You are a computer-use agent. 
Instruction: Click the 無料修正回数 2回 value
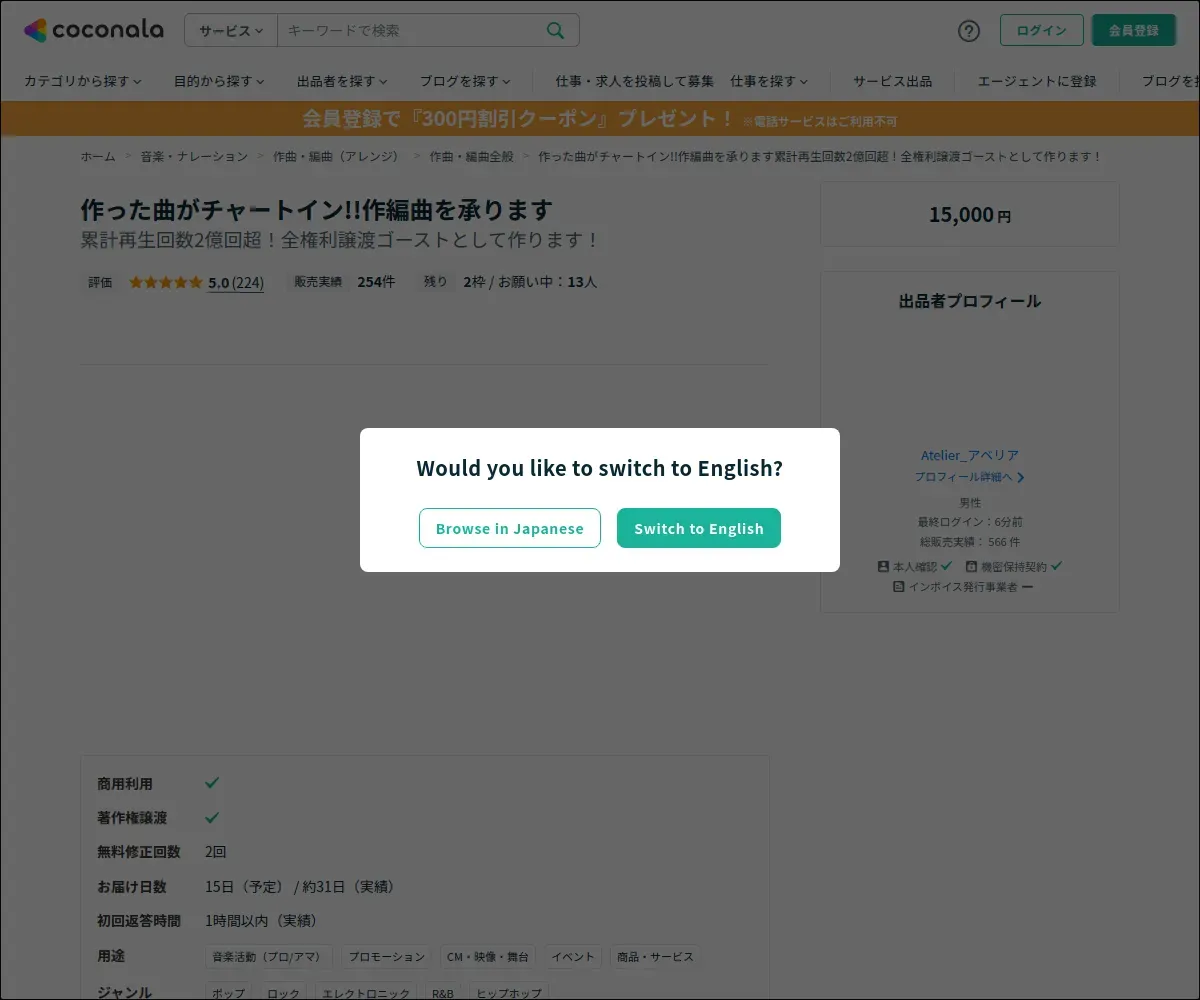pyautogui.click(x=216, y=852)
